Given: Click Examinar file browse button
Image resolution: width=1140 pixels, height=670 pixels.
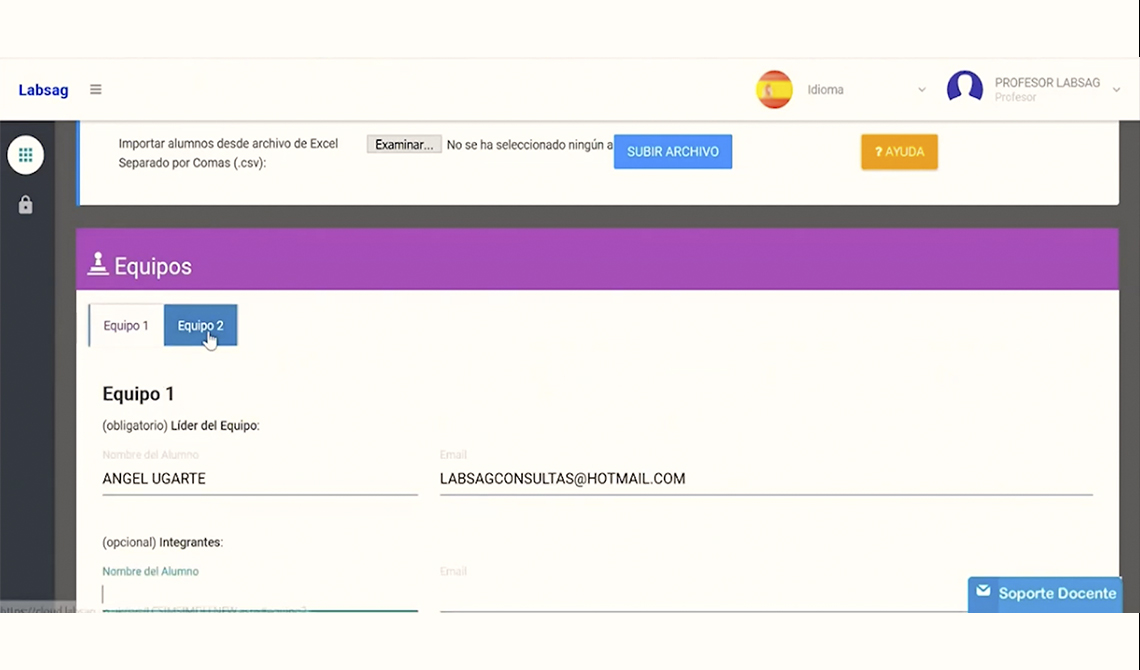Looking at the screenshot, I should [x=404, y=145].
